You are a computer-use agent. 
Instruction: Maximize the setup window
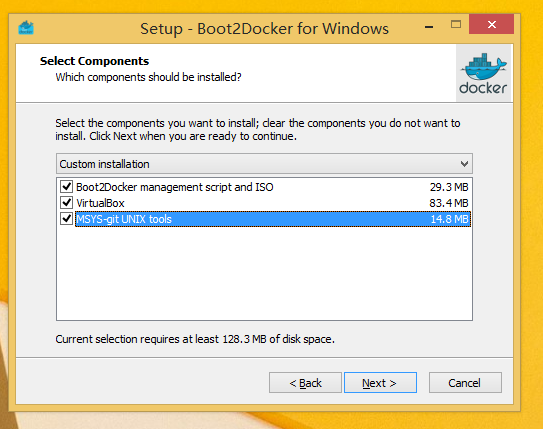point(456,24)
